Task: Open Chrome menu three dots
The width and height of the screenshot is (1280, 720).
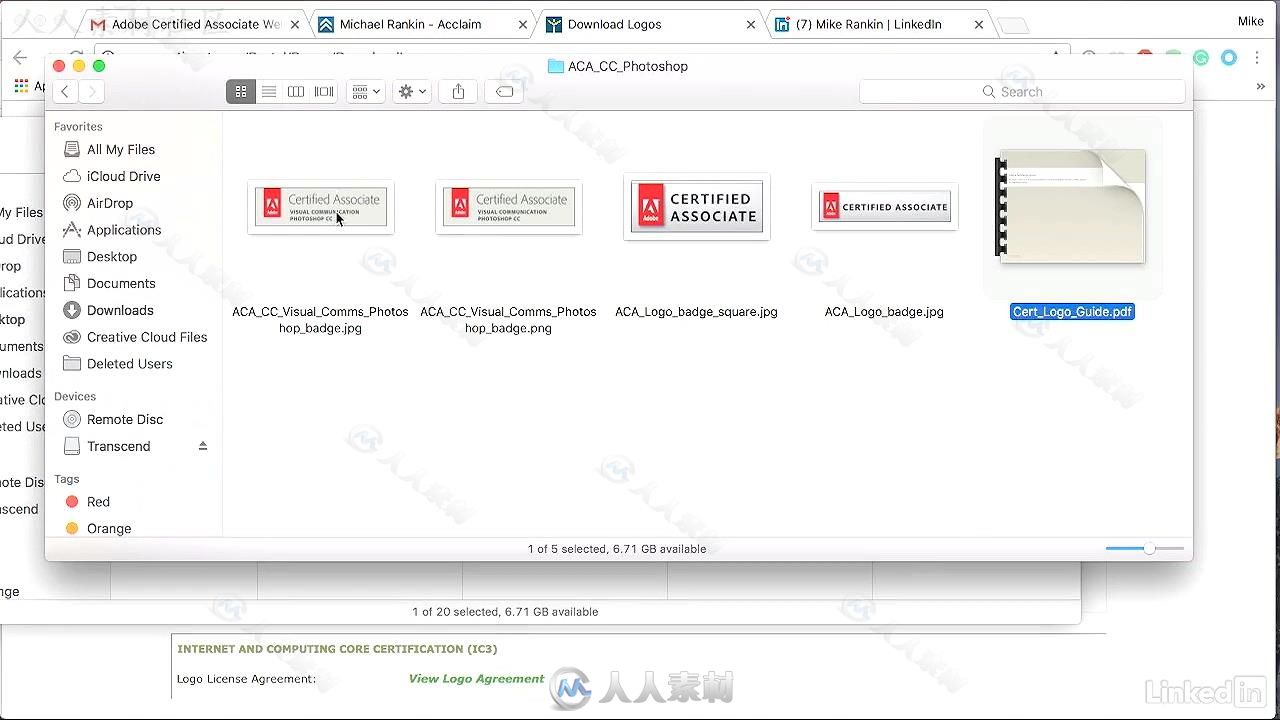Action: 1257,58
